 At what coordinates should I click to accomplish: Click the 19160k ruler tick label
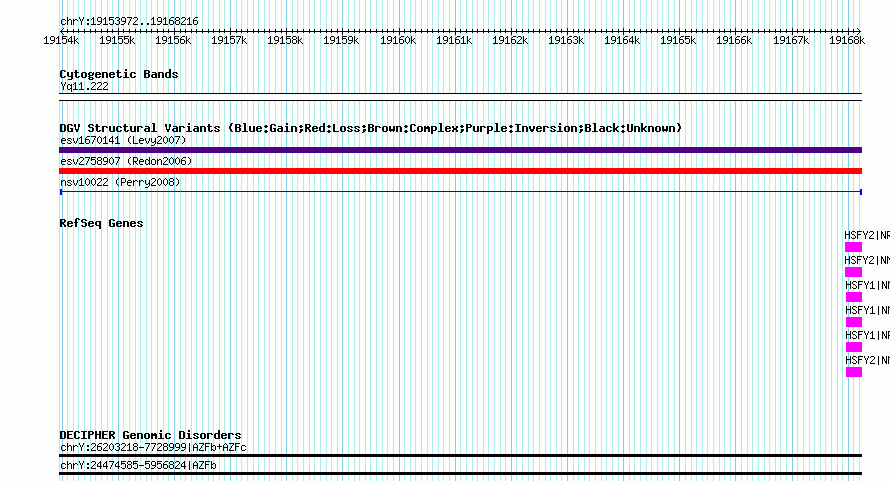pyautogui.click(x=398, y=40)
